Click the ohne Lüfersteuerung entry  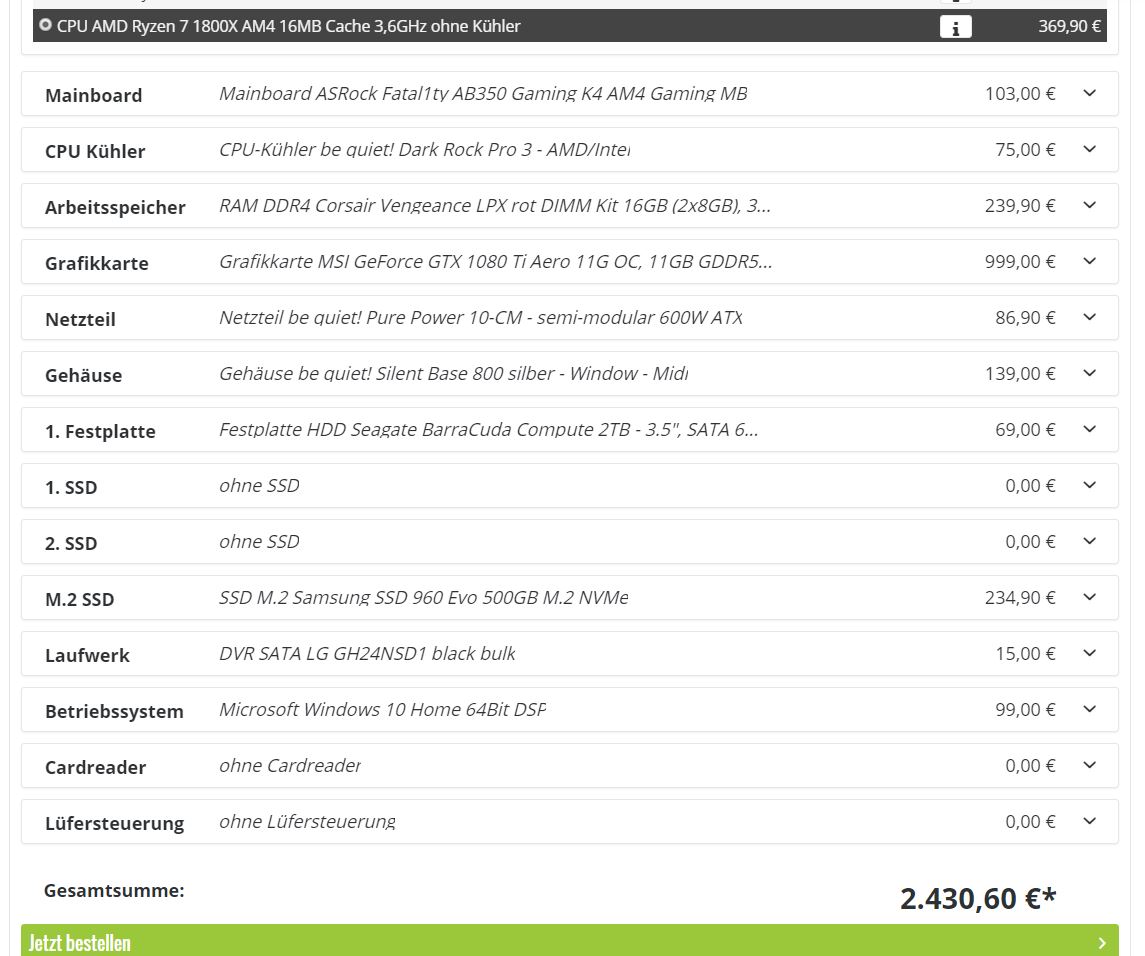307,822
